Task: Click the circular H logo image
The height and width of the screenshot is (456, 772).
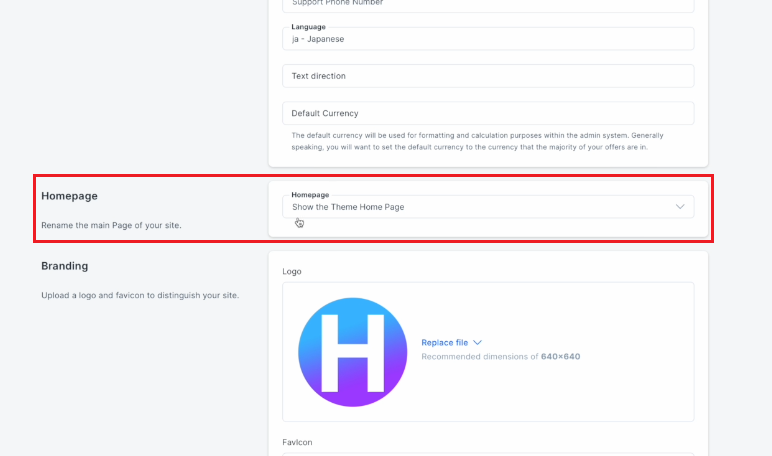Action: 353,352
